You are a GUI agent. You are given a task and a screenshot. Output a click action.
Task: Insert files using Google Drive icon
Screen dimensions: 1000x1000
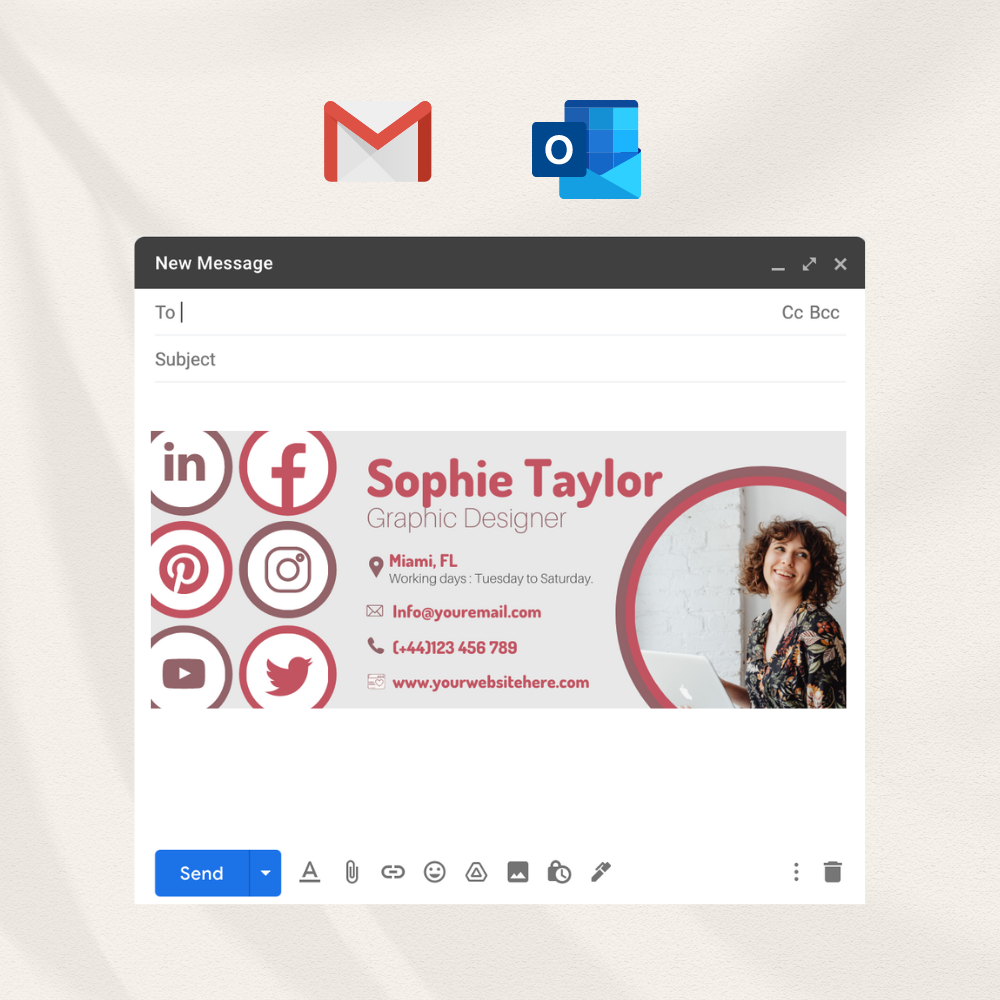(x=476, y=872)
